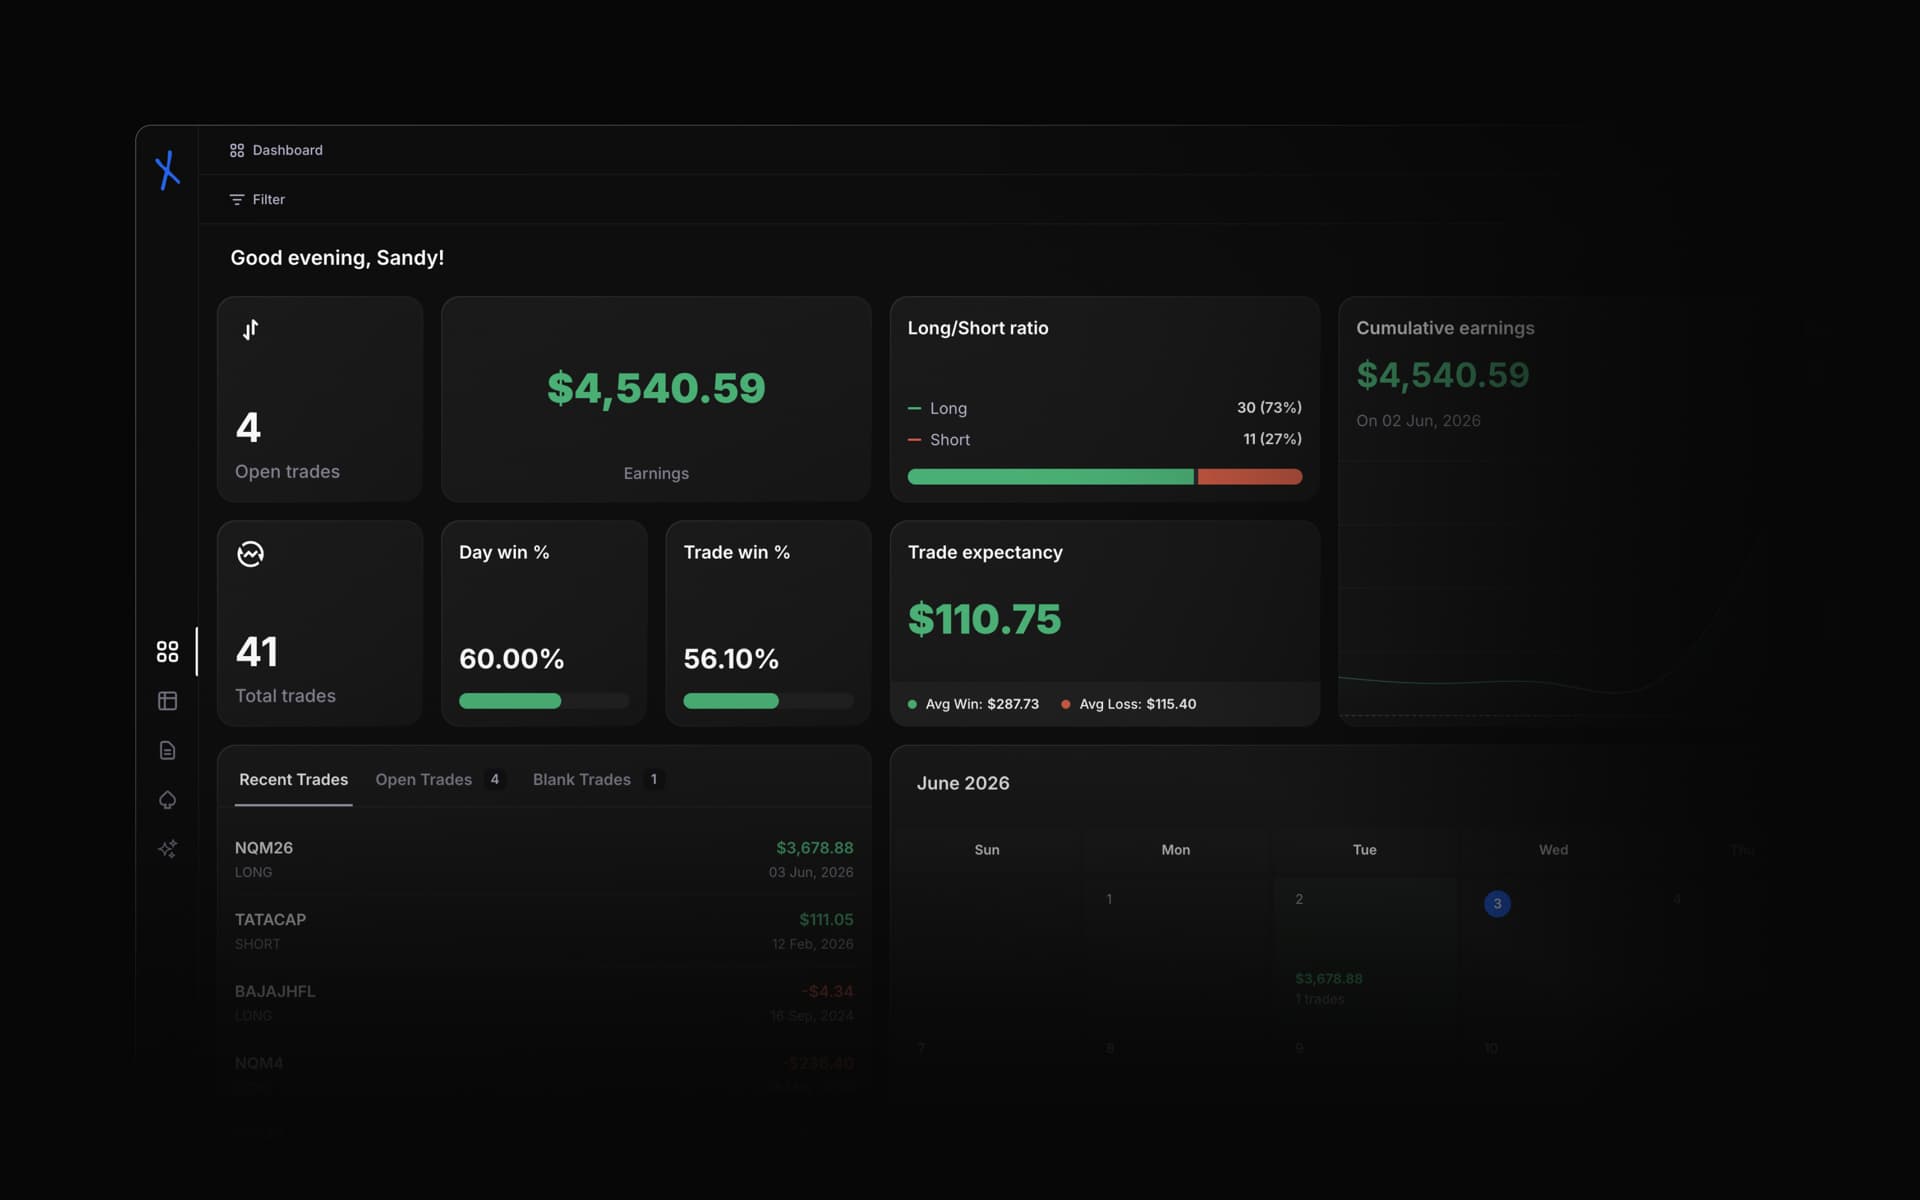This screenshot has height=1200, width=1920.
Task: Click the $4,540.59 Earnings value
Action: (656, 388)
